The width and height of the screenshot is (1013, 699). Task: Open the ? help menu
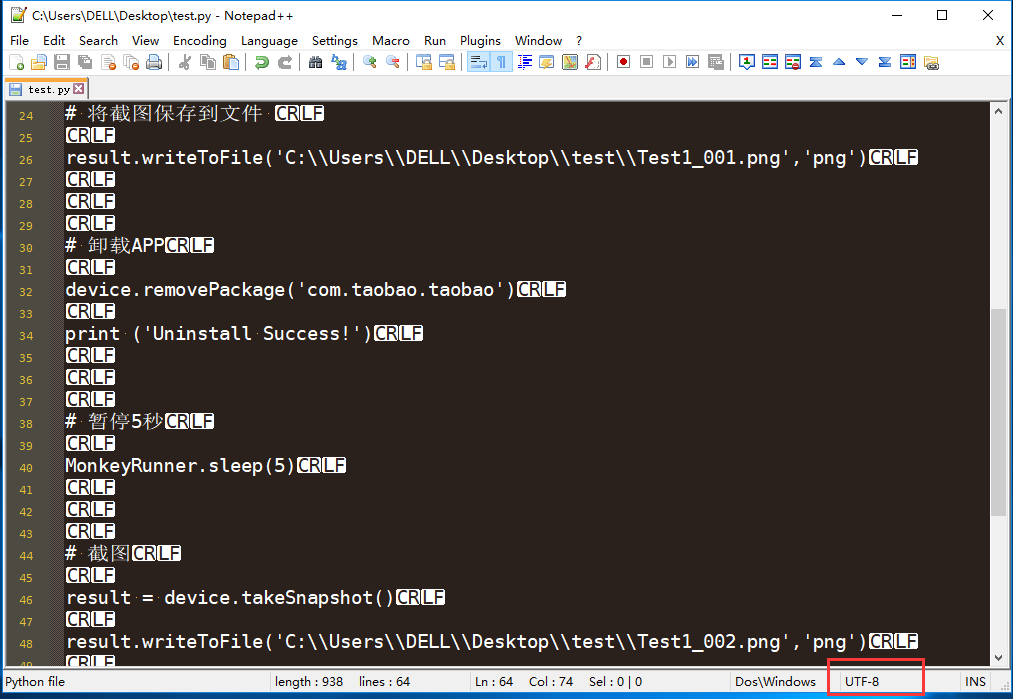[x=580, y=41]
